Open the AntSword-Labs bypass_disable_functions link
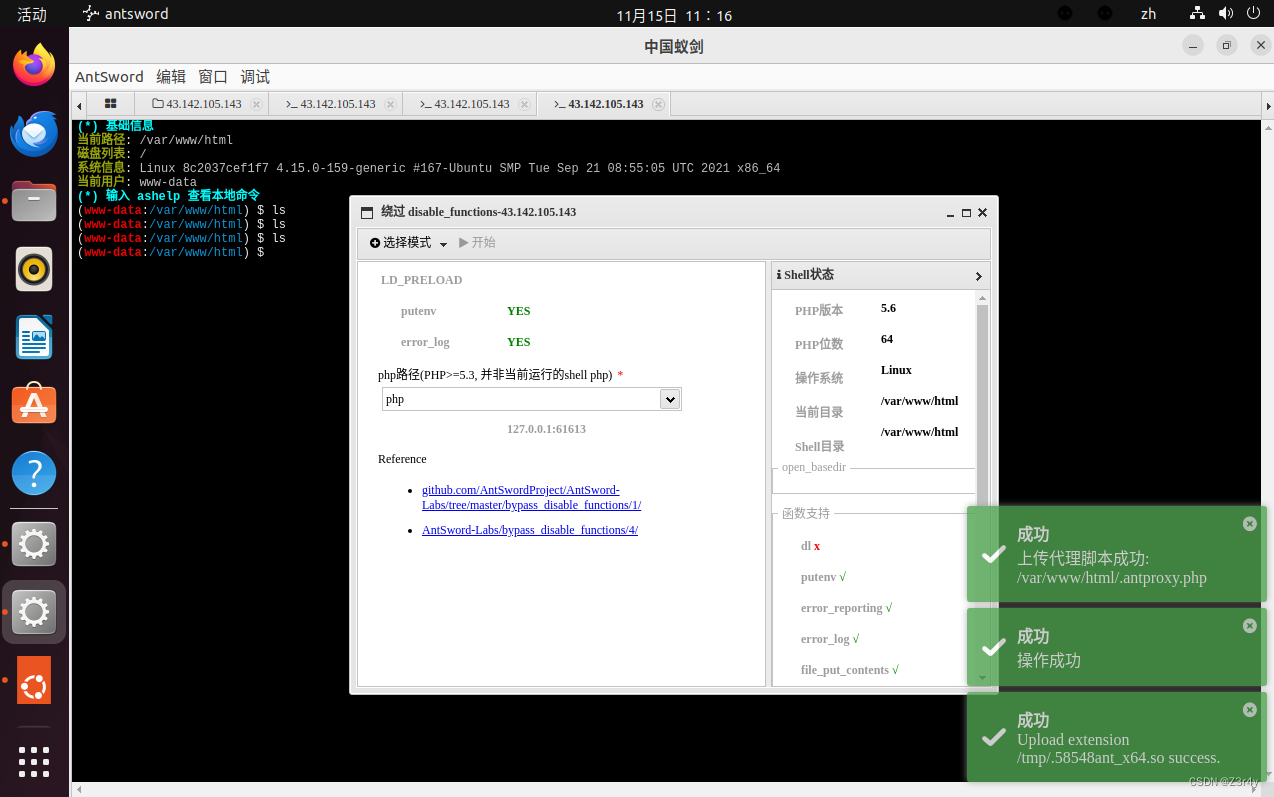 click(530, 530)
